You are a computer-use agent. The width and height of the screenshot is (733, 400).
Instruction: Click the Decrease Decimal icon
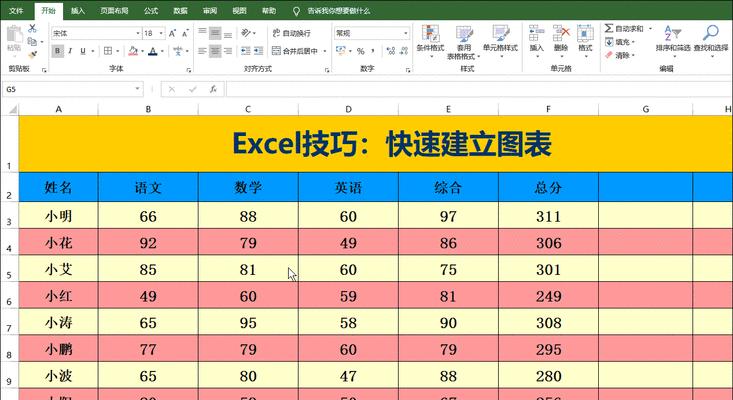(x=403, y=51)
